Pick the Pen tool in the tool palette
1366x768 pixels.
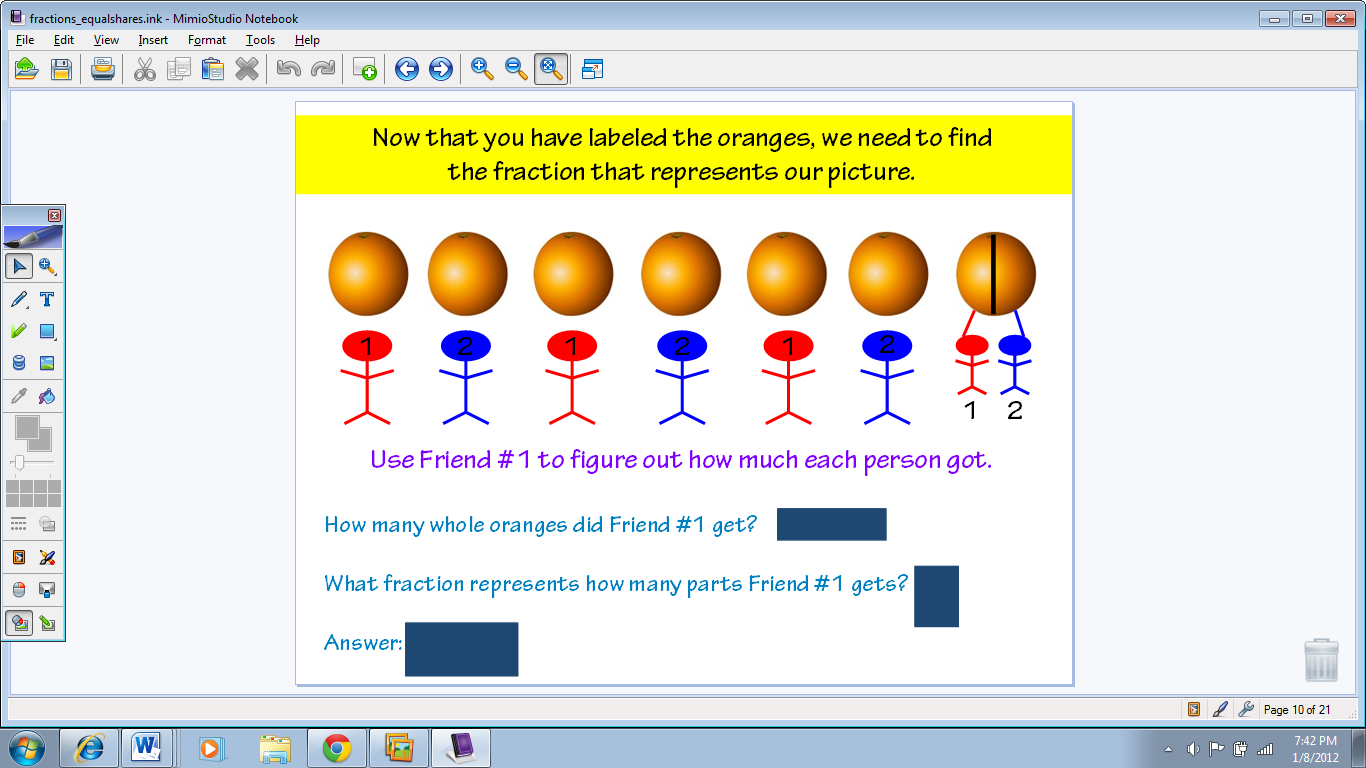point(19,299)
